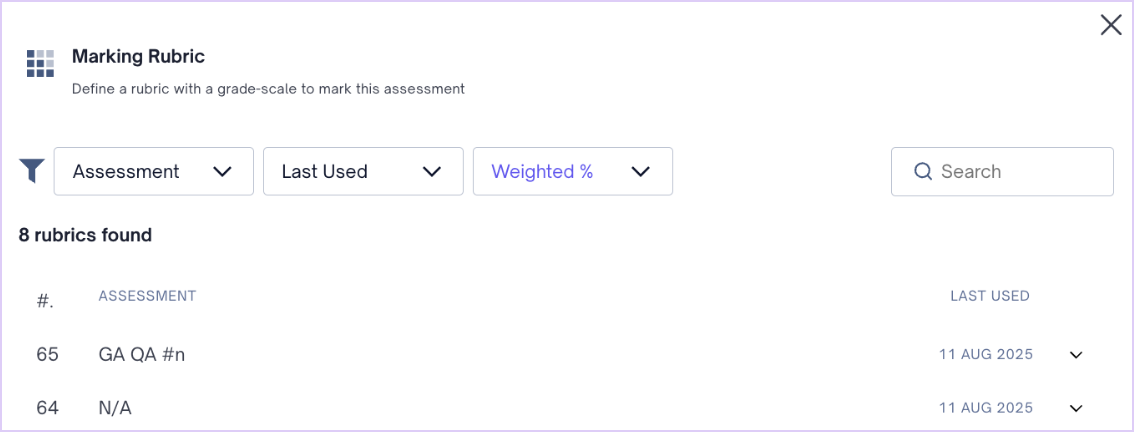Expand rubric row 65 chevron
This screenshot has width=1134, height=432.
pos(1076,355)
